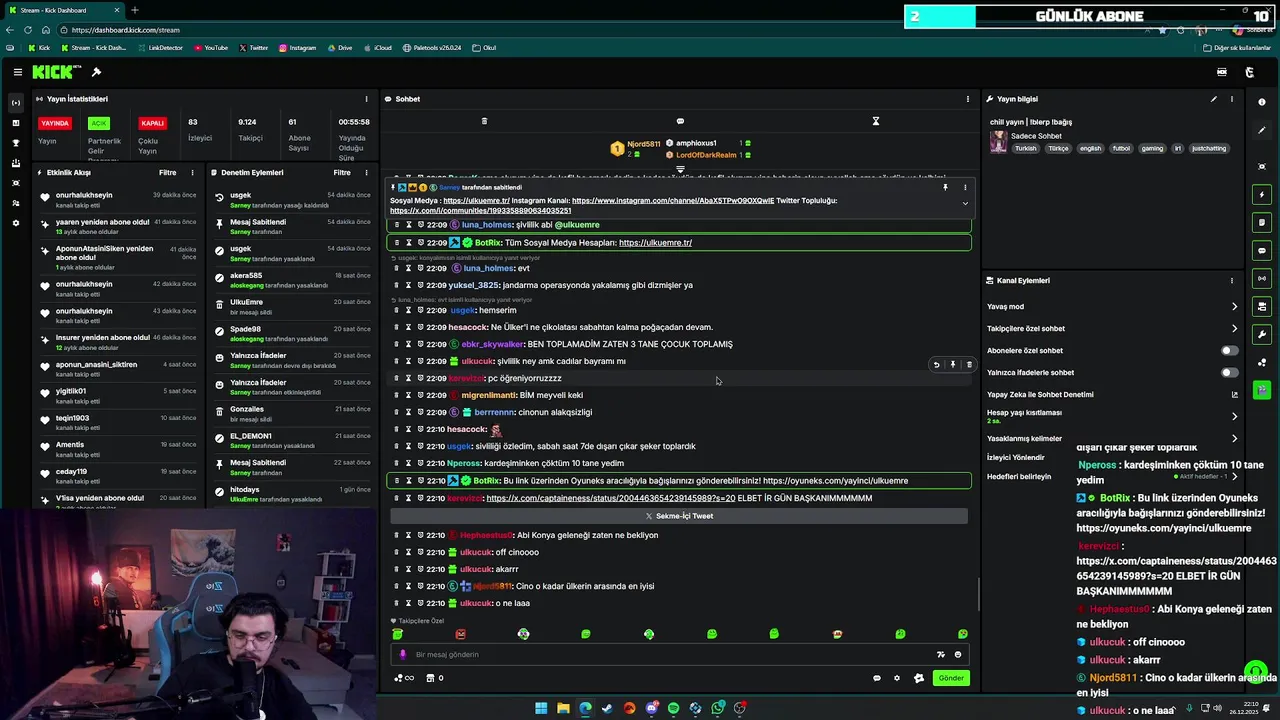Click the green highlighted icon in right sidebar
This screenshot has width=1280, height=720.
pyautogui.click(x=1262, y=390)
